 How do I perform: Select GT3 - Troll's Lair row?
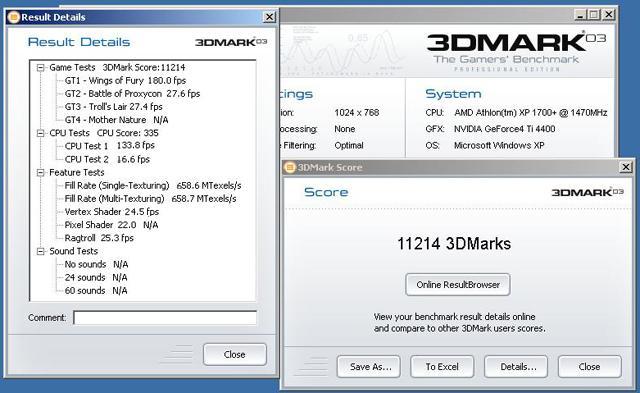click(x=113, y=107)
